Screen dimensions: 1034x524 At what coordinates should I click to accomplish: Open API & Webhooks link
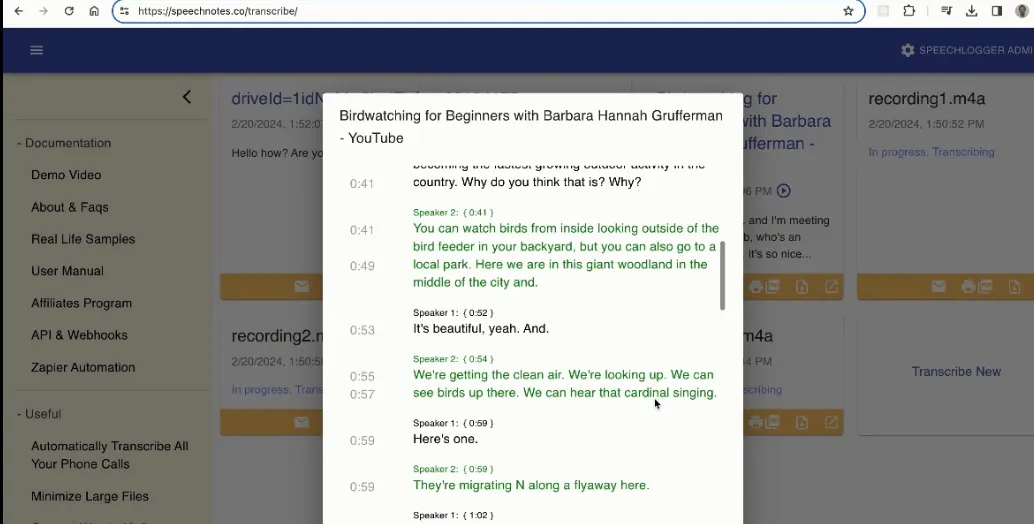click(x=79, y=335)
